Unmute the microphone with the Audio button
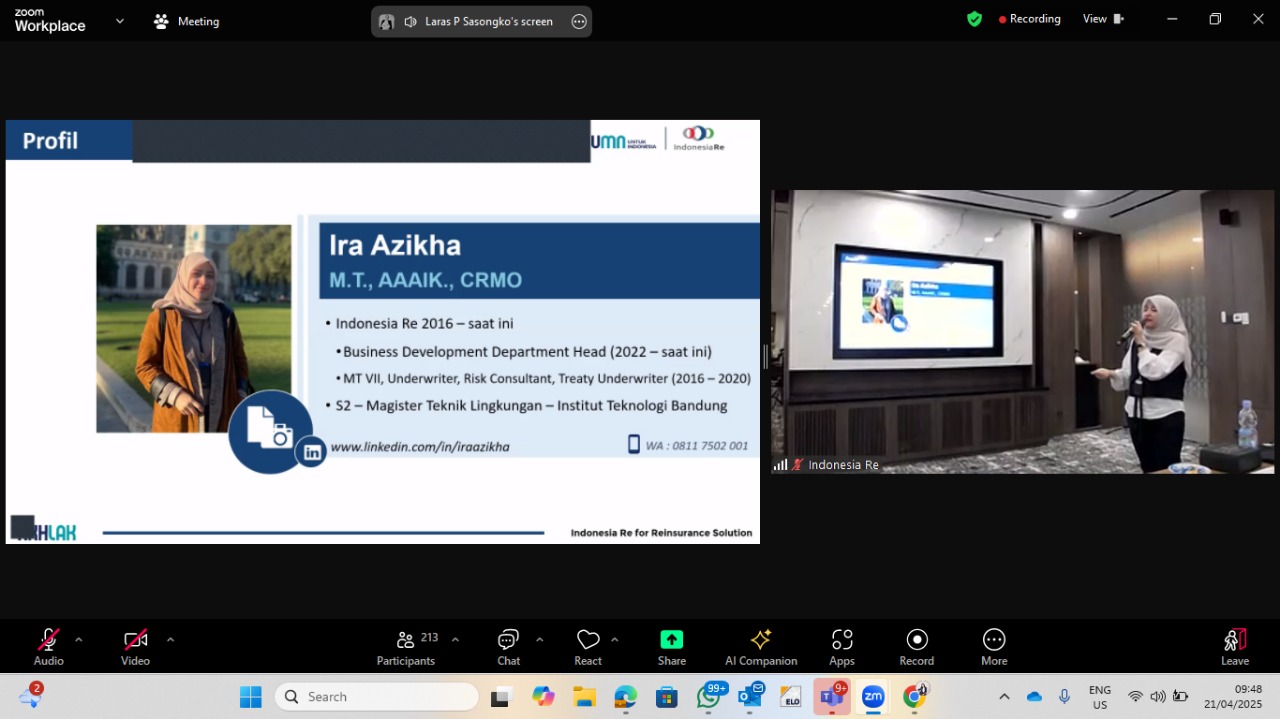Screen dimensions: 1280x719 pos(48,646)
